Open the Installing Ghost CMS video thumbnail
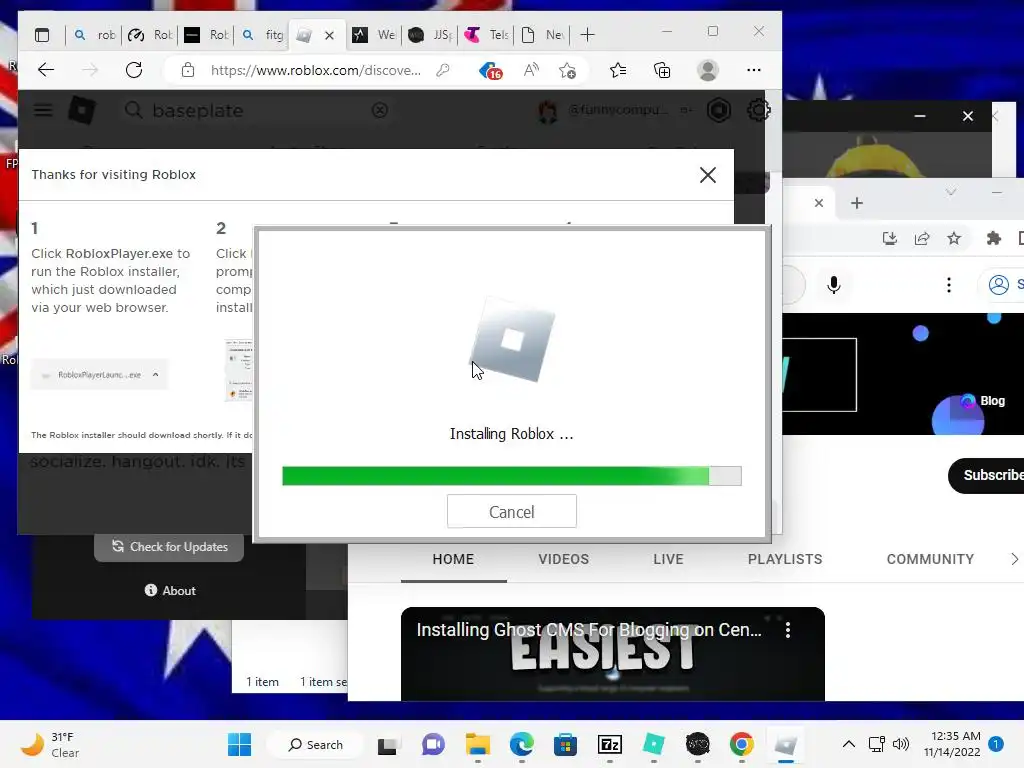Screen dimensions: 1024x768 pos(613,654)
